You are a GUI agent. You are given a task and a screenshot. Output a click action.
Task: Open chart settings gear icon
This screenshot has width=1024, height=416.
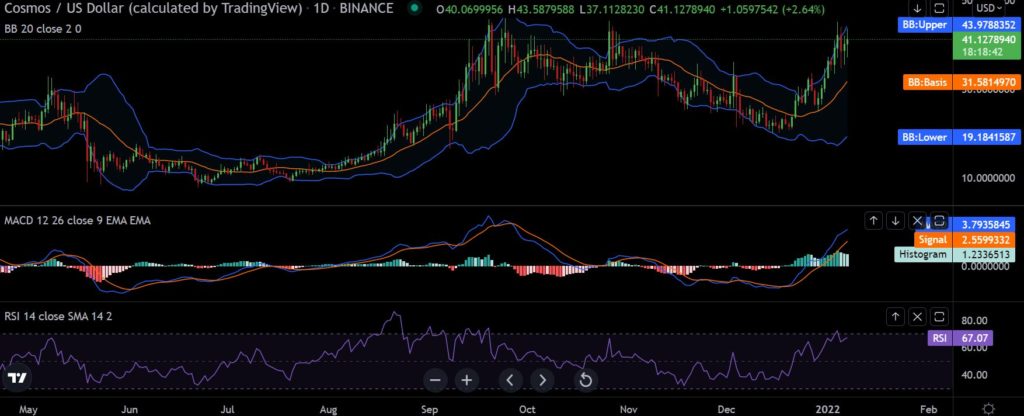(x=989, y=408)
